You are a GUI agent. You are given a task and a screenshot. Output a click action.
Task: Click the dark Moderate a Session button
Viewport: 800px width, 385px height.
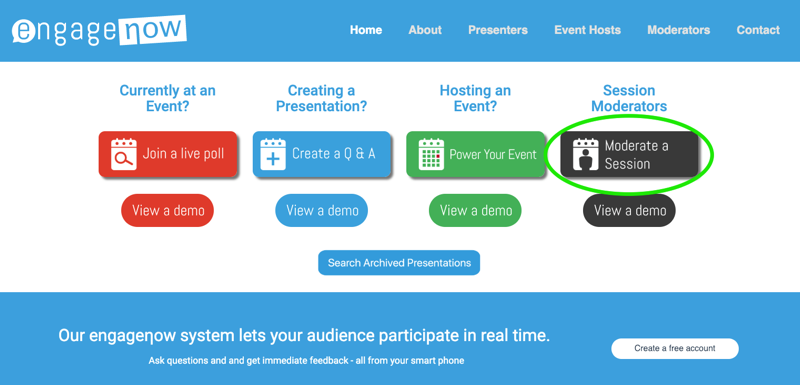pyautogui.click(x=630, y=154)
